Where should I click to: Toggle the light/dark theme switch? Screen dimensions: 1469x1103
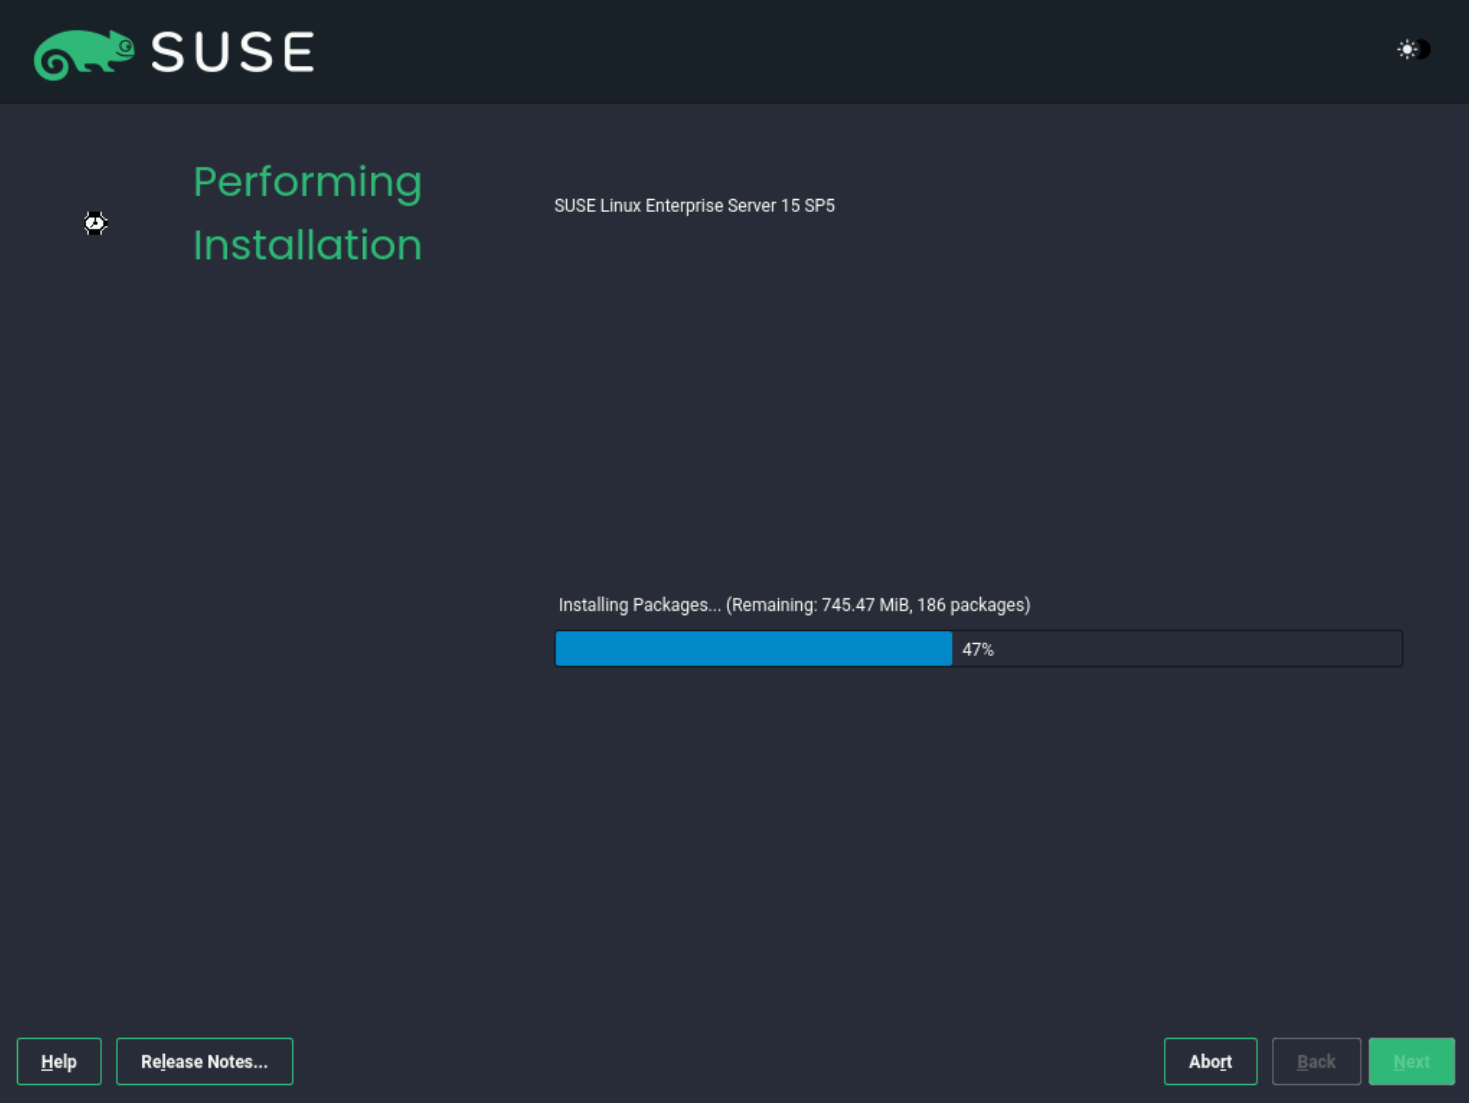click(x=1414, y=49)
